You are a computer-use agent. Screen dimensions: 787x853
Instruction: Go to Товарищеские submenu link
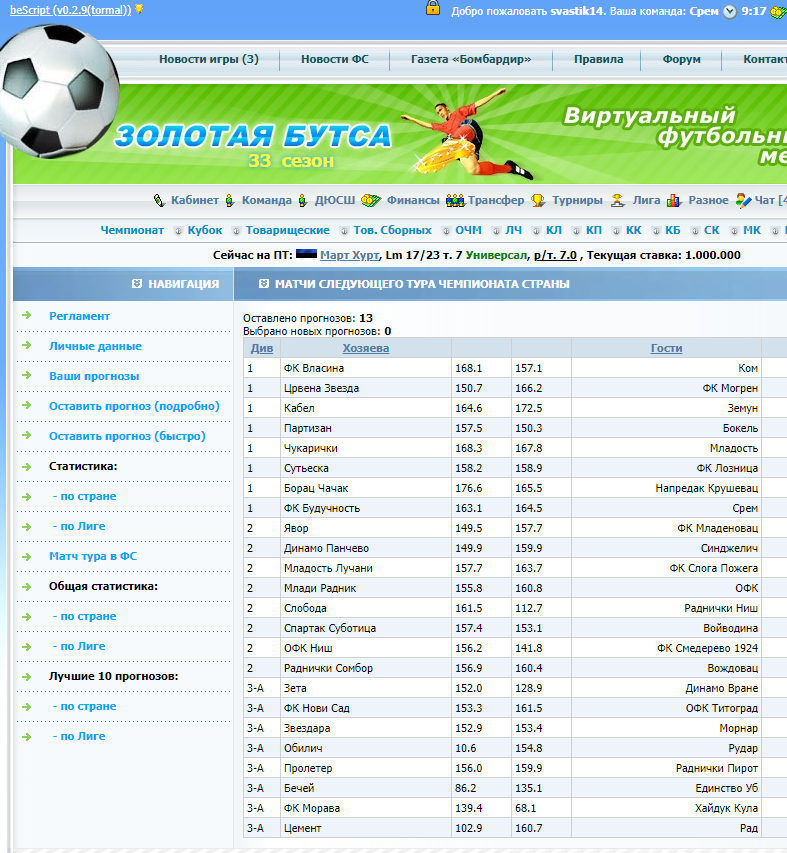click(288, 230)
